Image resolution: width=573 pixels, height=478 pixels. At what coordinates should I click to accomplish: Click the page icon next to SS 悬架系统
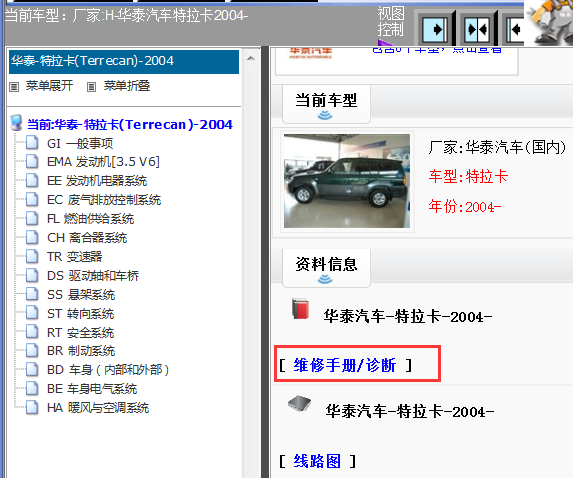coord(32,294)
